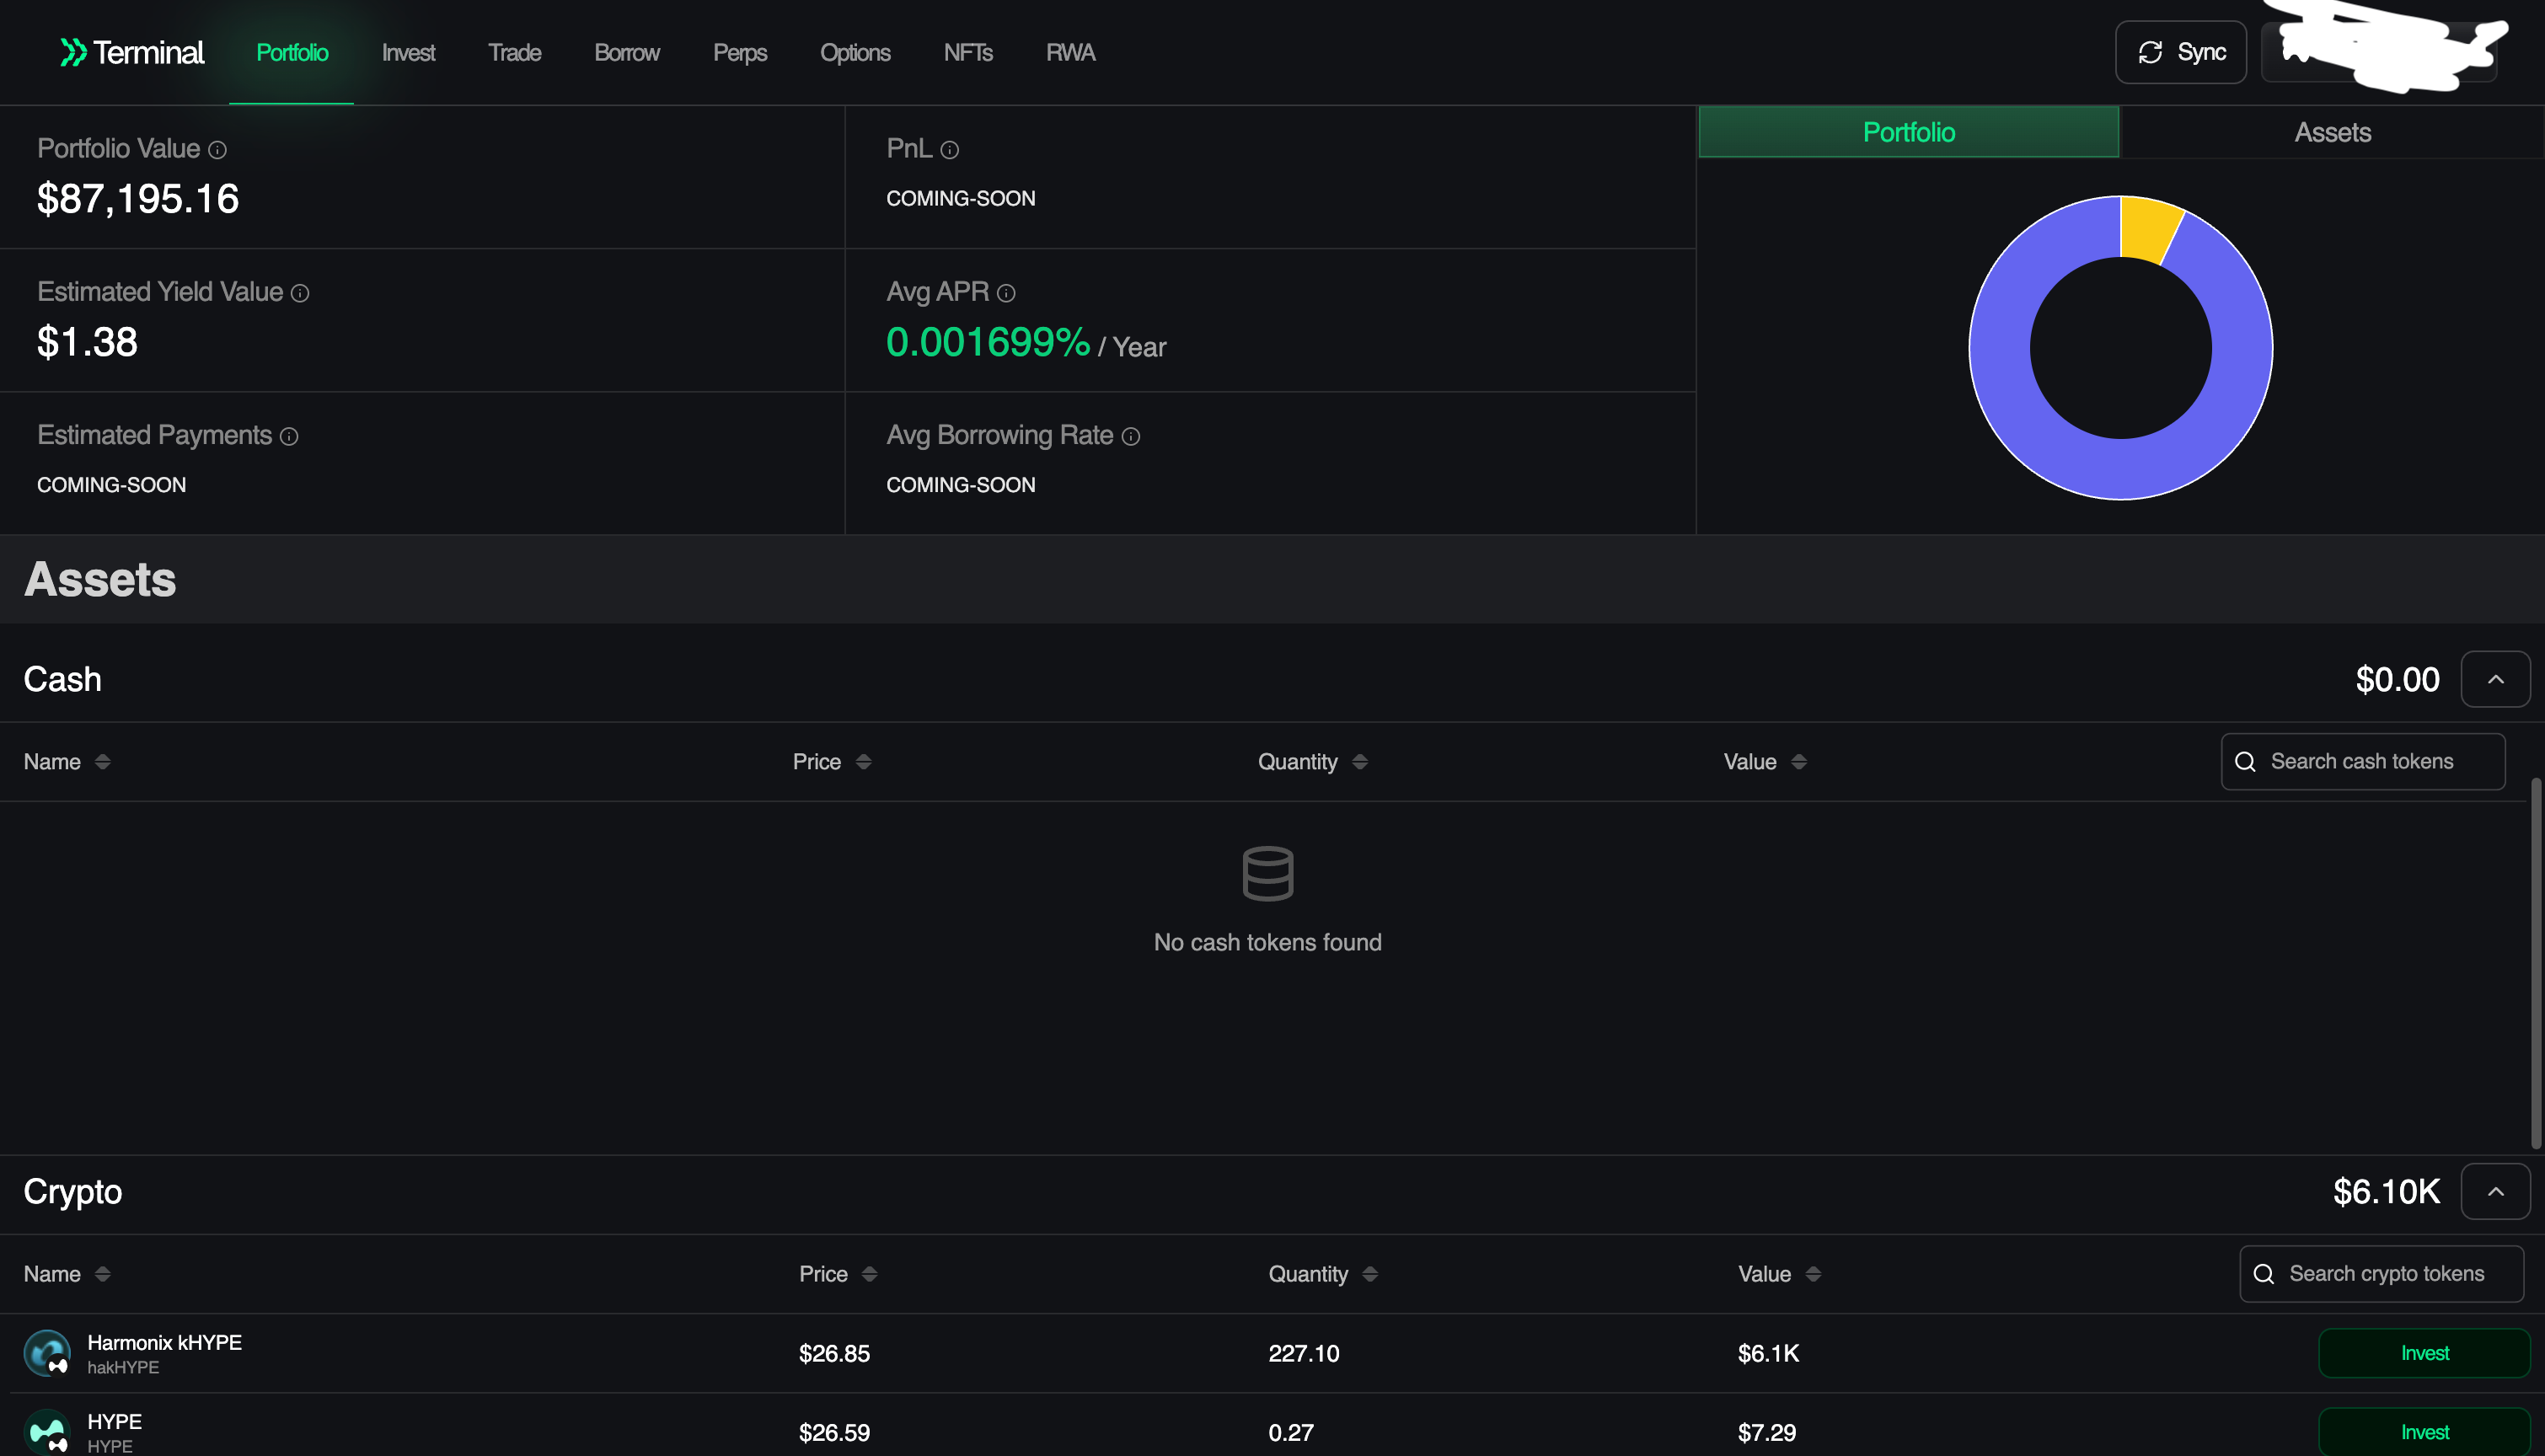Click info icon next to Estimated Payments

click(289, 437)
